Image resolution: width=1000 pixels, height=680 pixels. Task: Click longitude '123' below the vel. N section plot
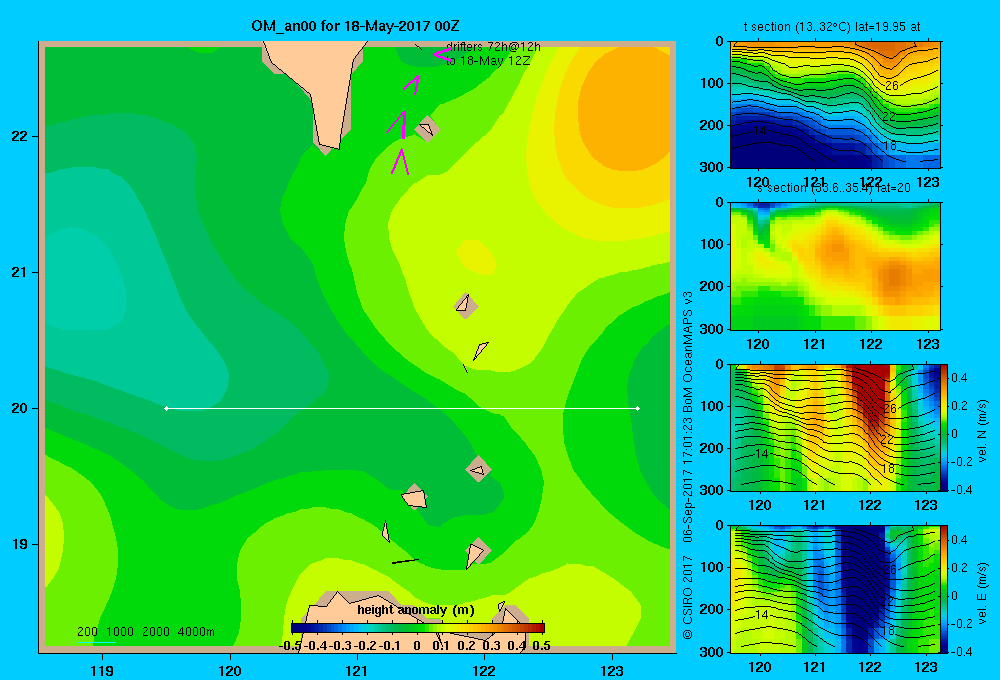point(926,505)
